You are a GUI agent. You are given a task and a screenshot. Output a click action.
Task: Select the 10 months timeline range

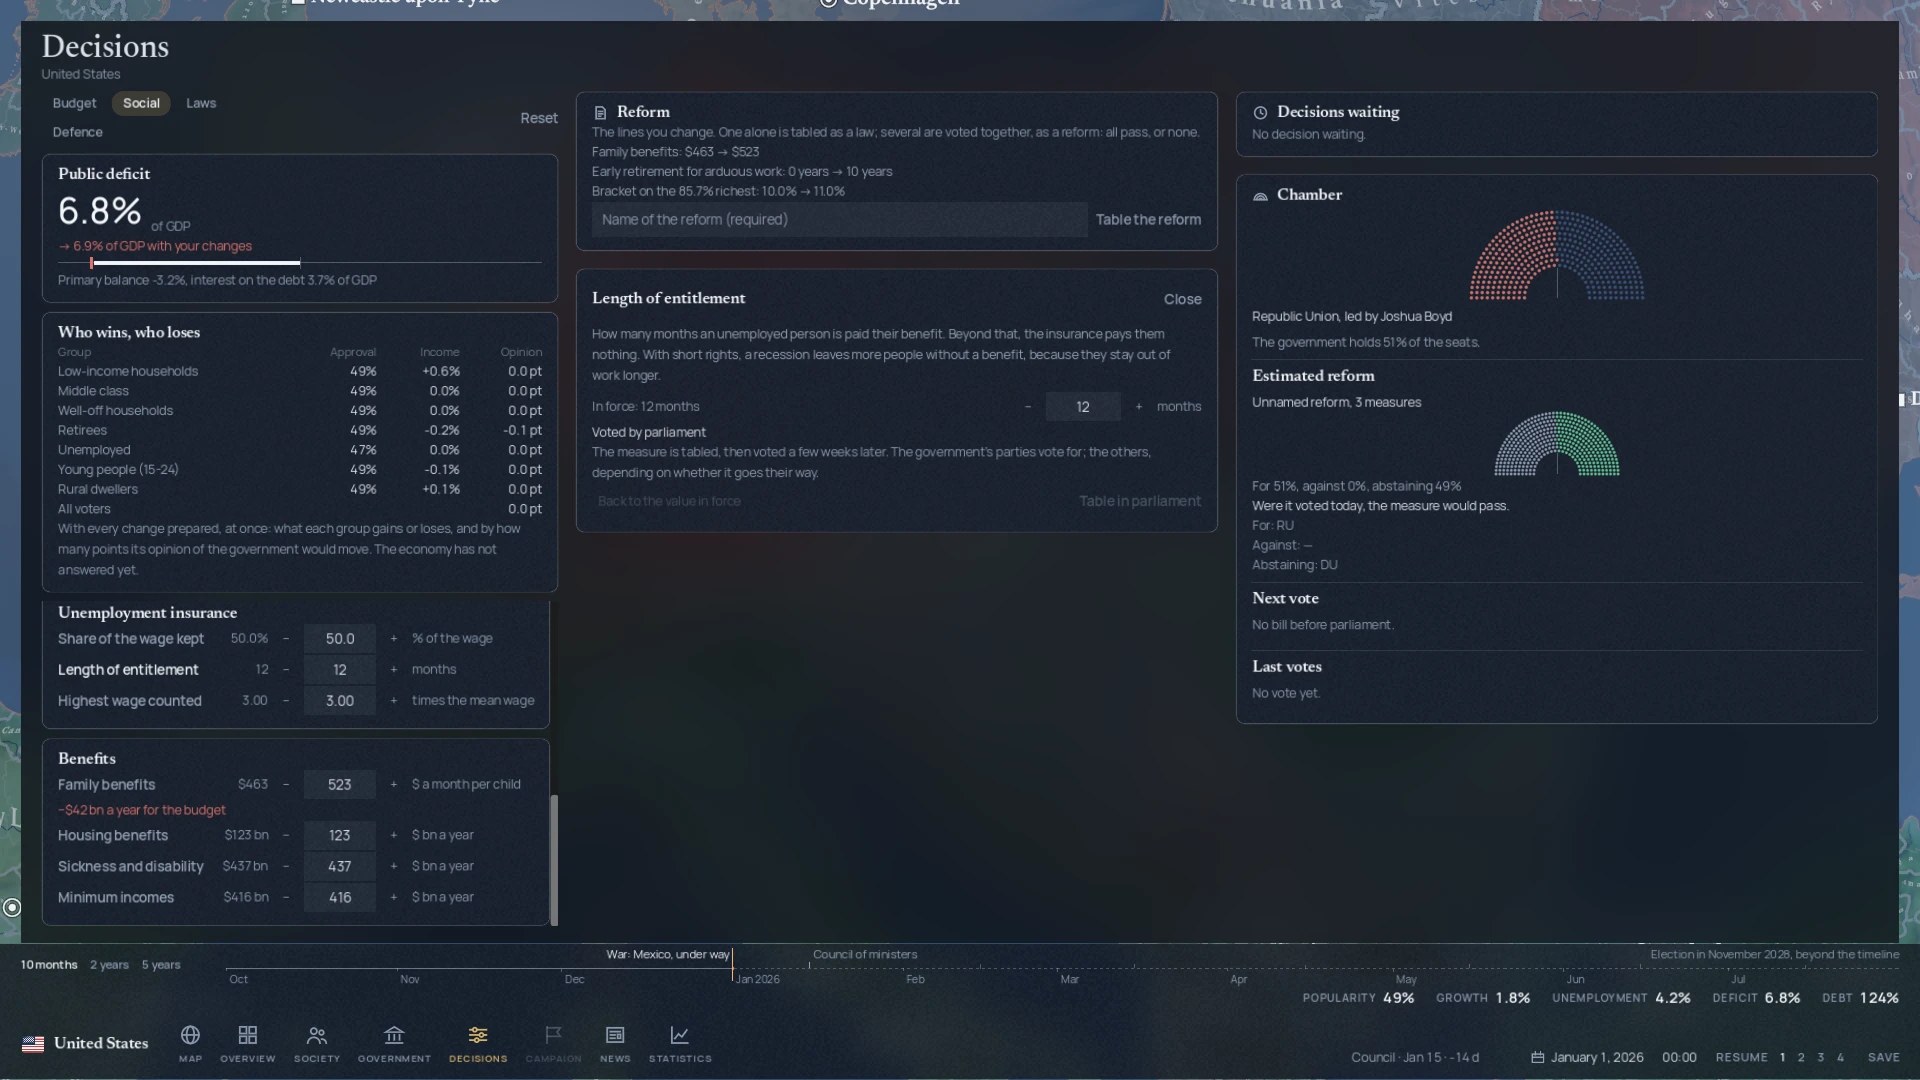pyautogui.click(x=49, y=965)
